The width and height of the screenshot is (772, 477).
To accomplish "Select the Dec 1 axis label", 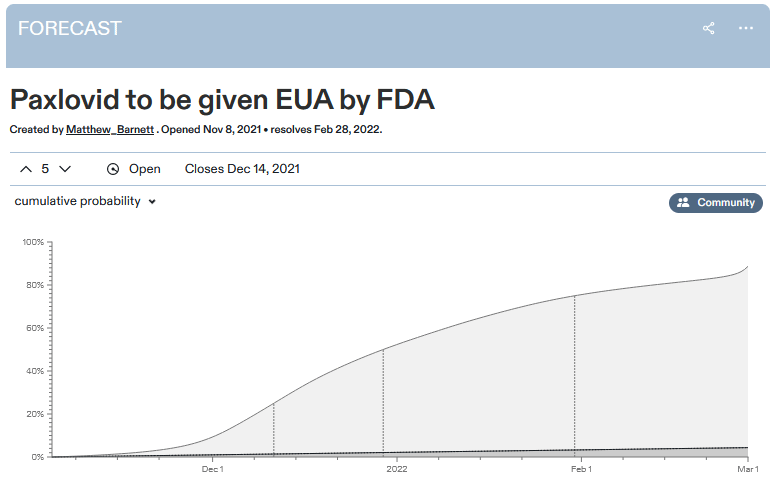I will (212, 469).
